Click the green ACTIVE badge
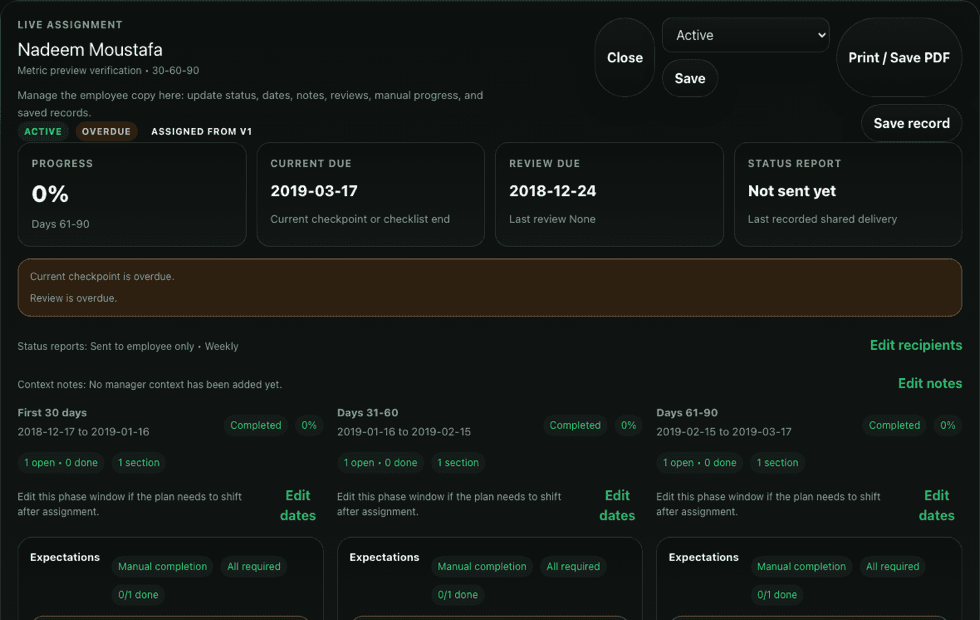 pyautogui.click(x=43, y=132)
